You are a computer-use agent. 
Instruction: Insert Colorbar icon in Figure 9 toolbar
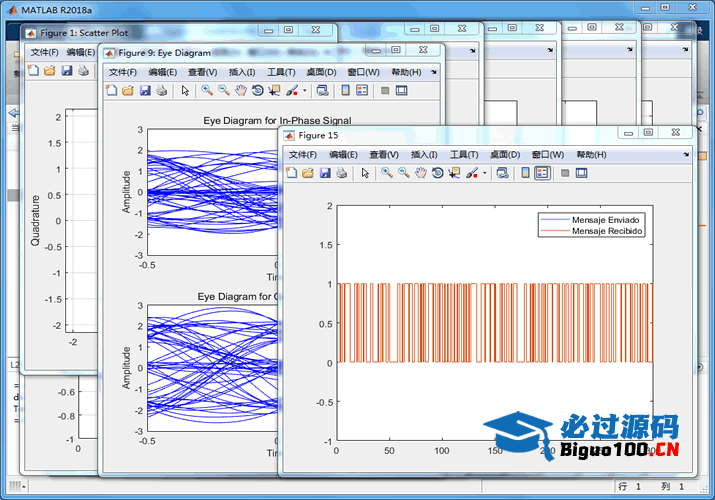345,91
